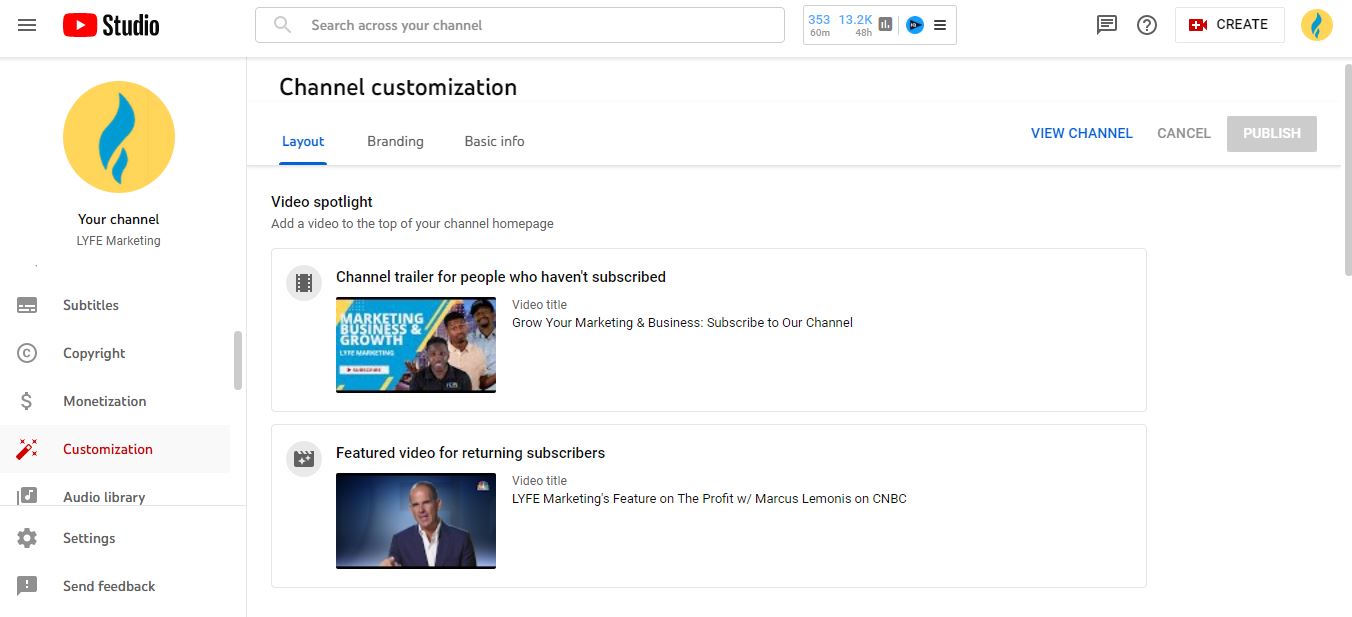Open the extension widget menu lines

(x=940, y=25)
